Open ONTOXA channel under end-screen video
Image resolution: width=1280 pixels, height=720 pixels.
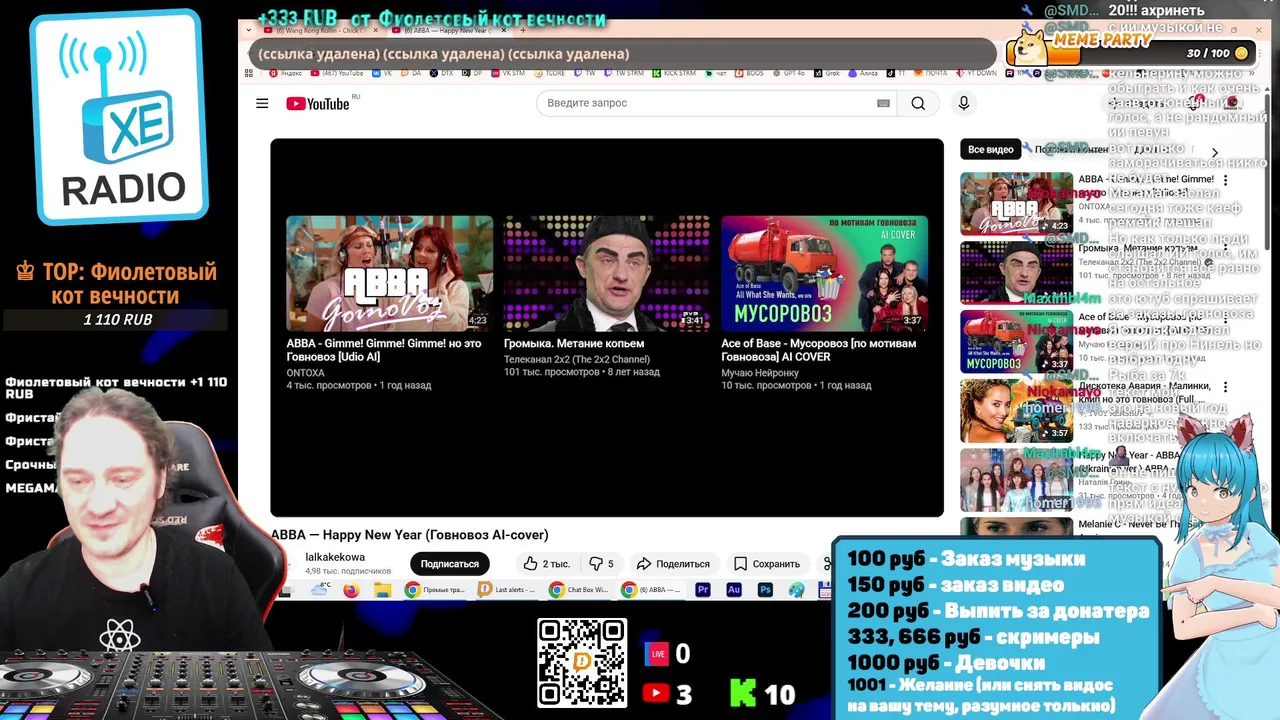(x=305, y=373)
